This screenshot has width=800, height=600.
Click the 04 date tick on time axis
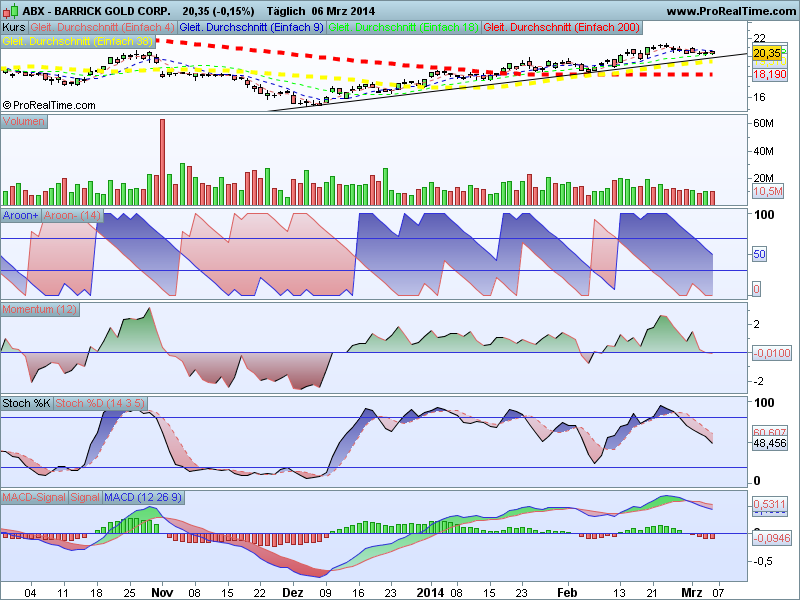31,593
